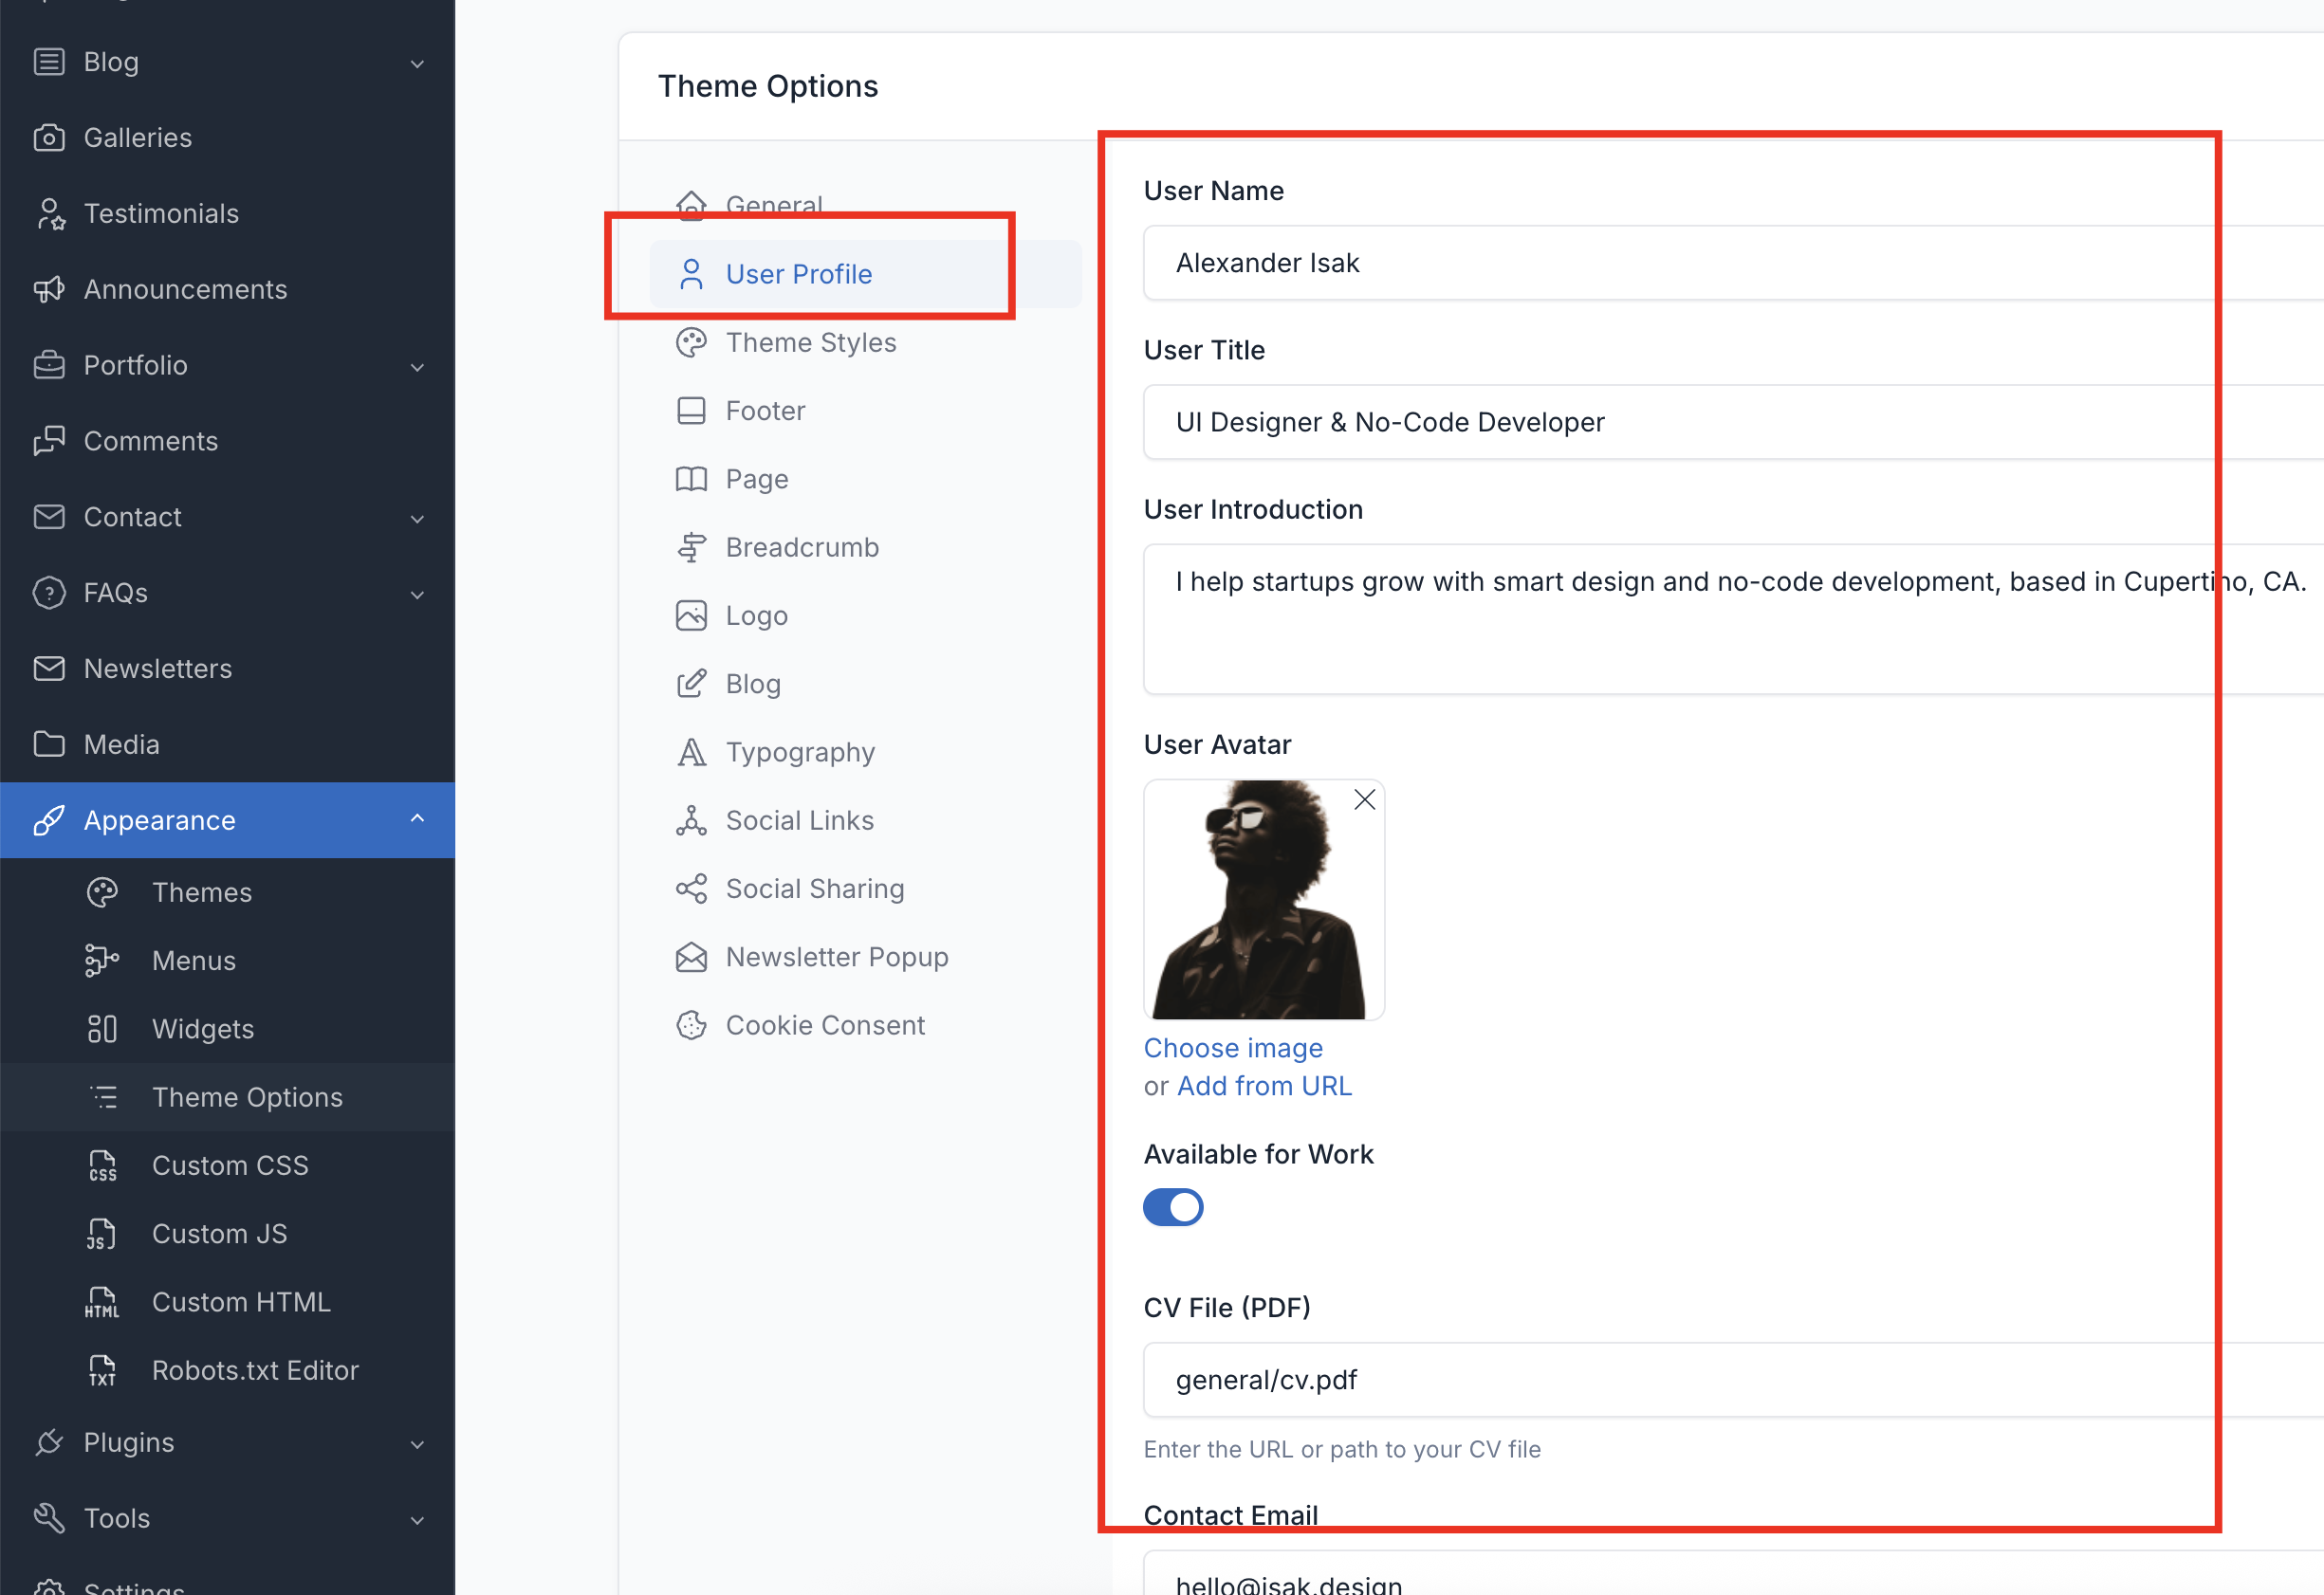The height and width of the screenshot is (1595, 2324).
Task: Select the user avatar thumbnail
Action: click(x=1264, y=899)
